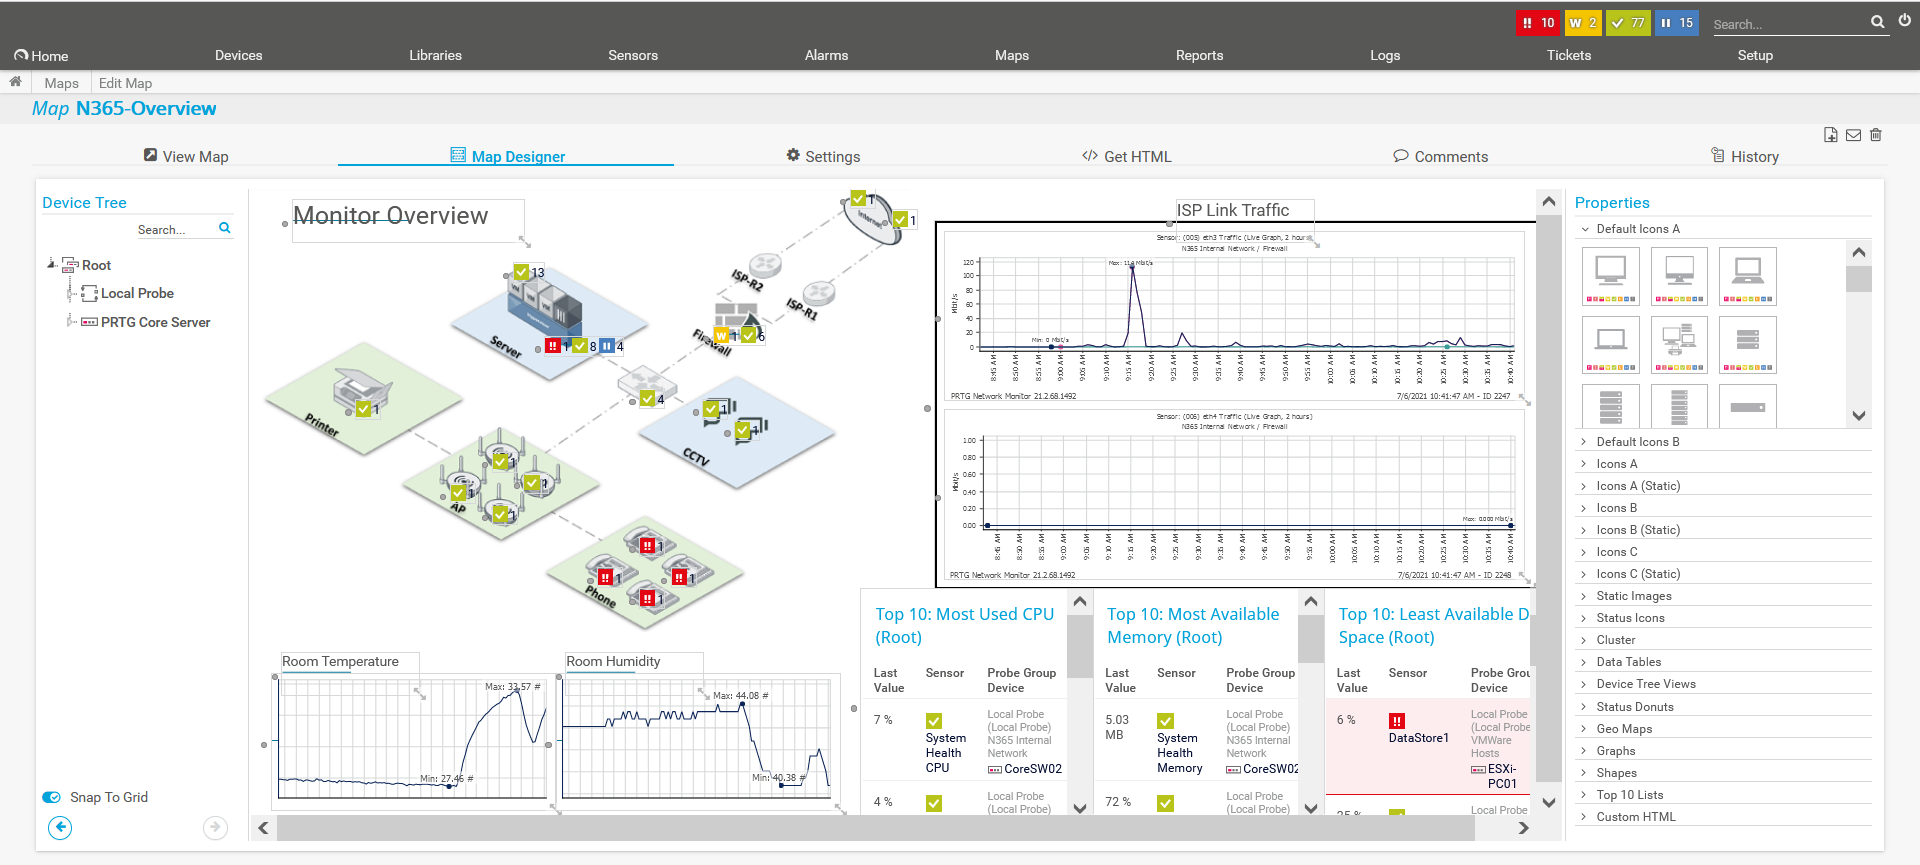
Task: Click the yellow warnings counter badge
Action: point(1583,23)
